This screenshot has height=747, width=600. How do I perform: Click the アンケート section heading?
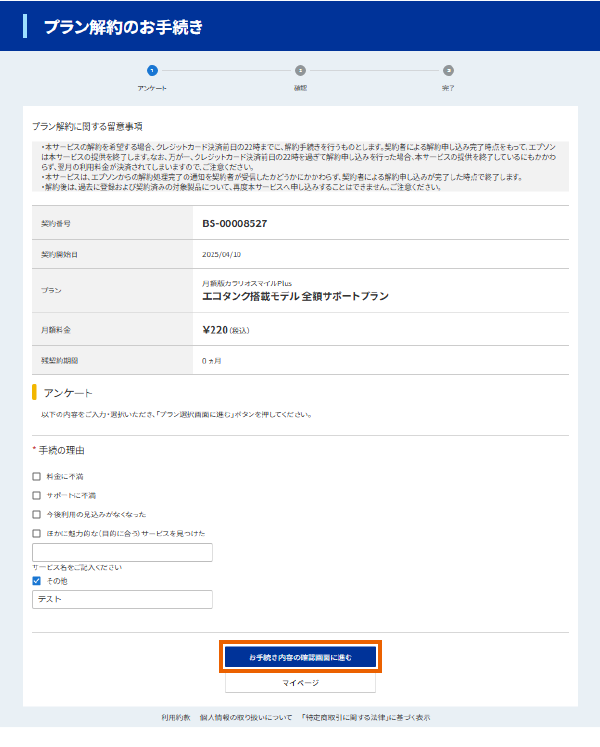[x=68, y=392]
